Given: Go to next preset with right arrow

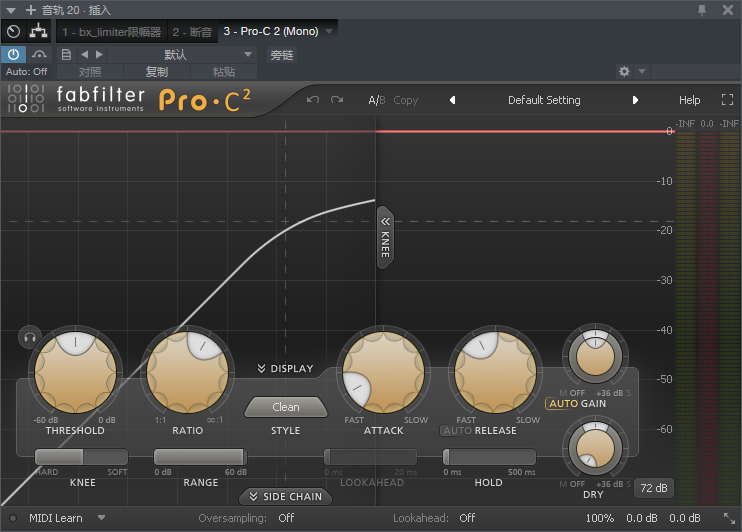Looking at the screenshot, I should point(635,100).
